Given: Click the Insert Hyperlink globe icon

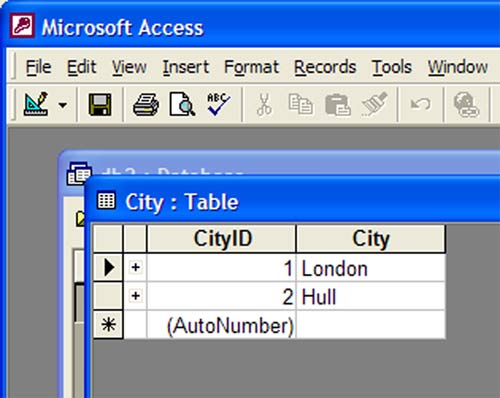Looking at the screenshot, I should click(x=466, y=105).
